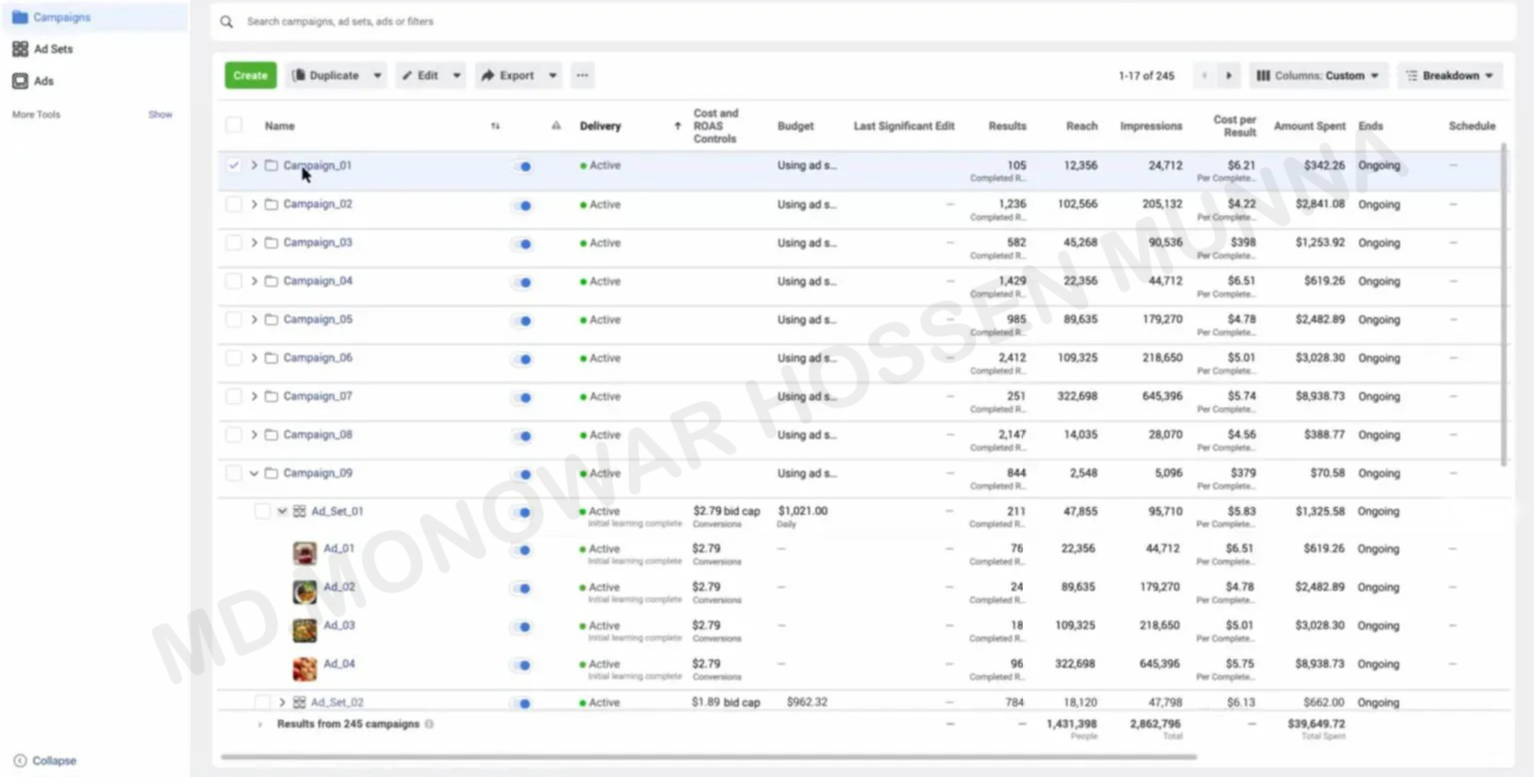Click the Ad_Set_02 grid icon
Screen dimensions: 1534x777
pyautogui.click(x=299, y=703)
